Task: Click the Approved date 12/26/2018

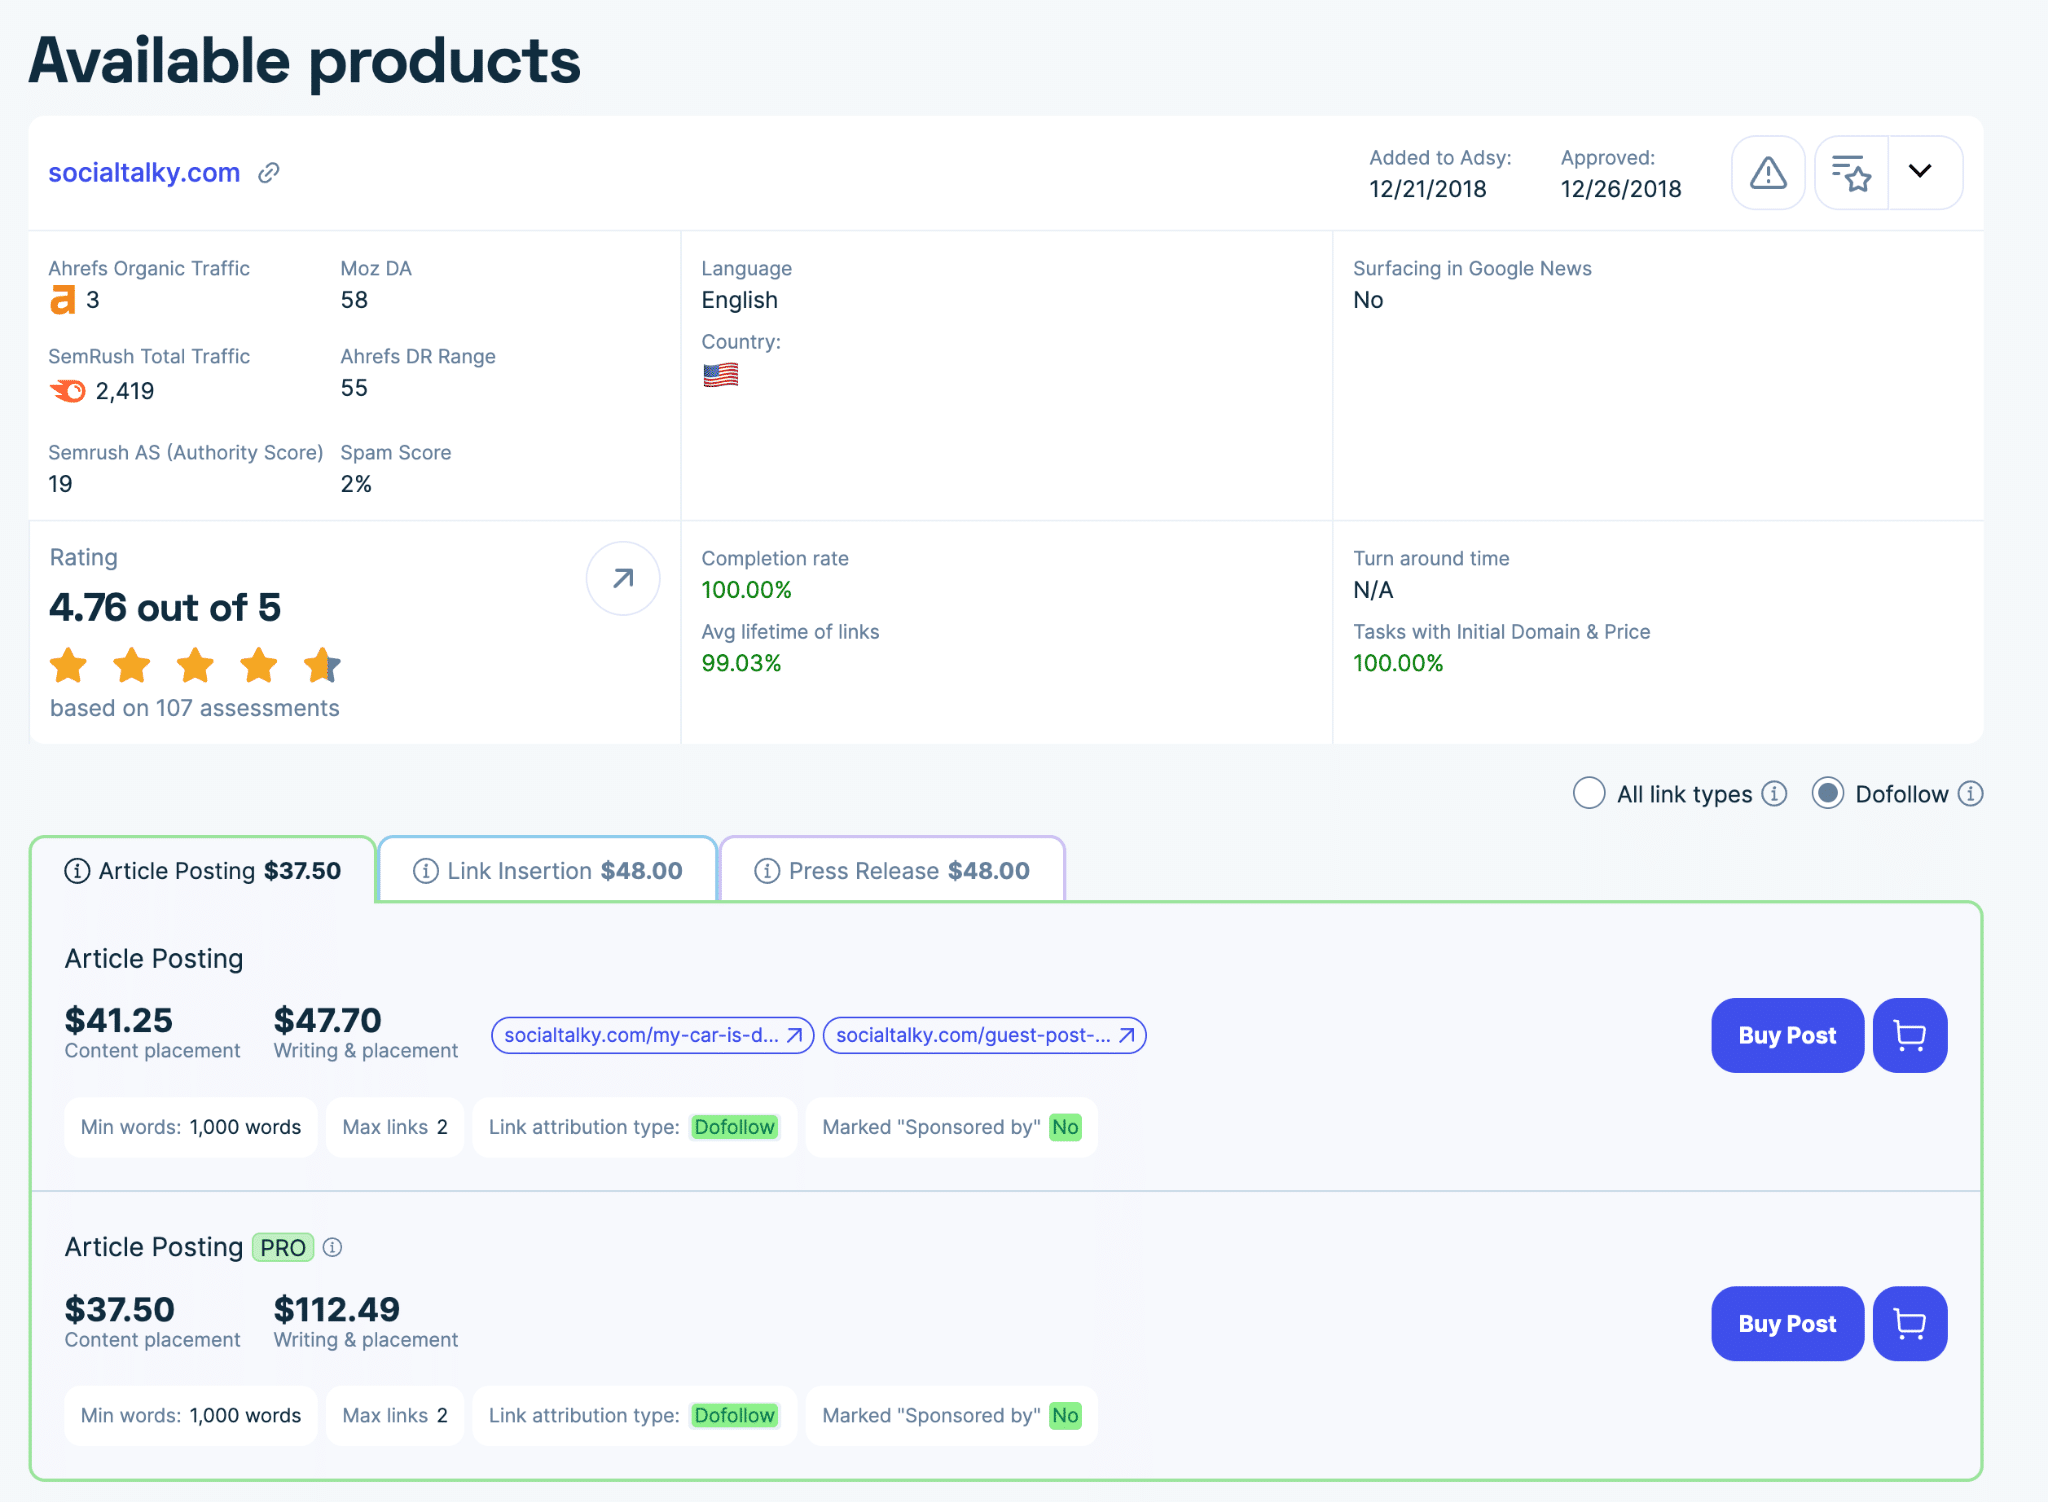Action: (1621, 189)
